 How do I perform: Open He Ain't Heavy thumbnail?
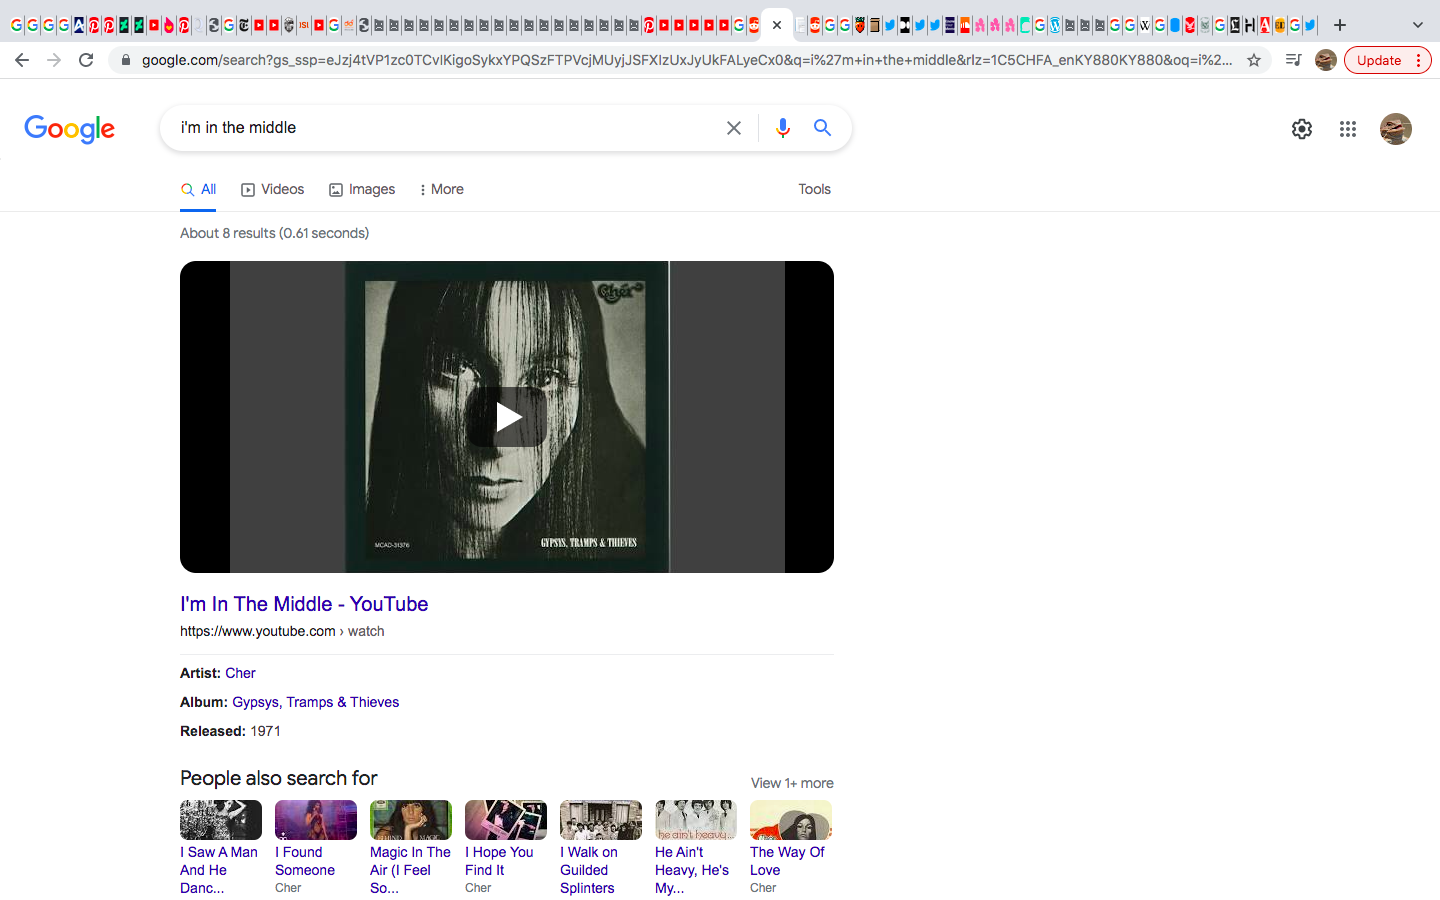point(696,820)
